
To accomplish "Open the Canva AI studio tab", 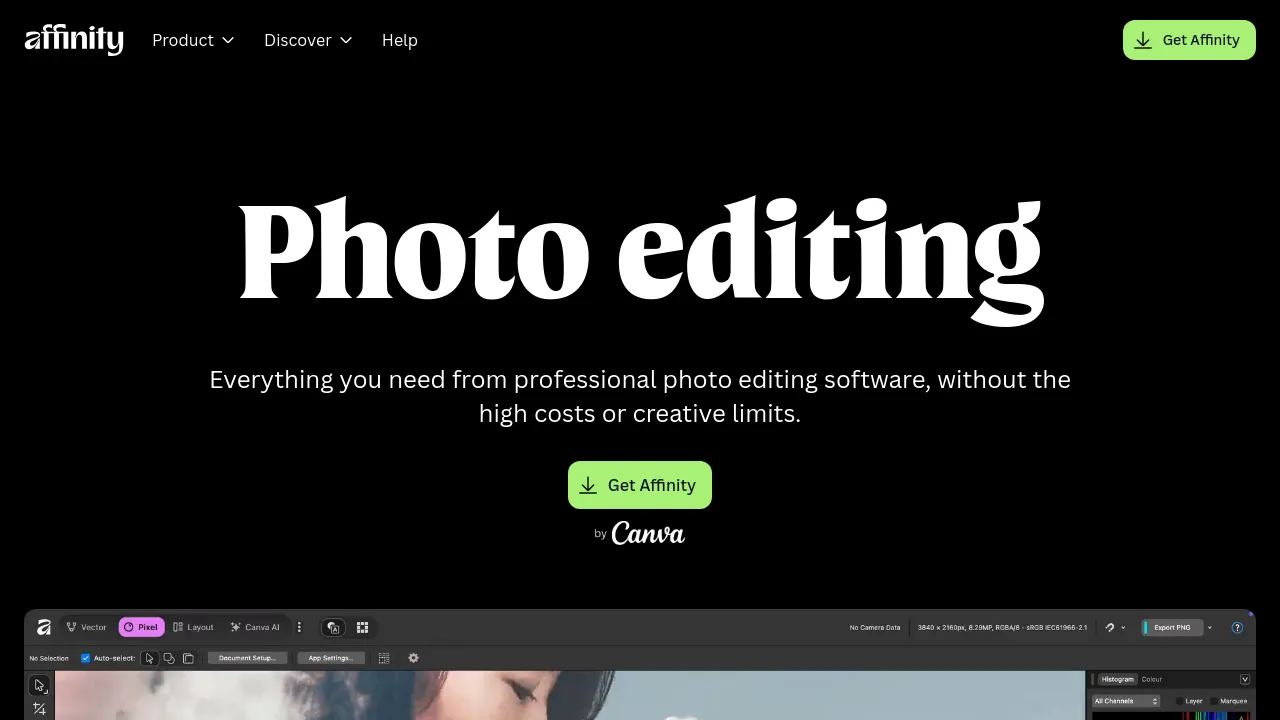I will [x=255, y=627].
